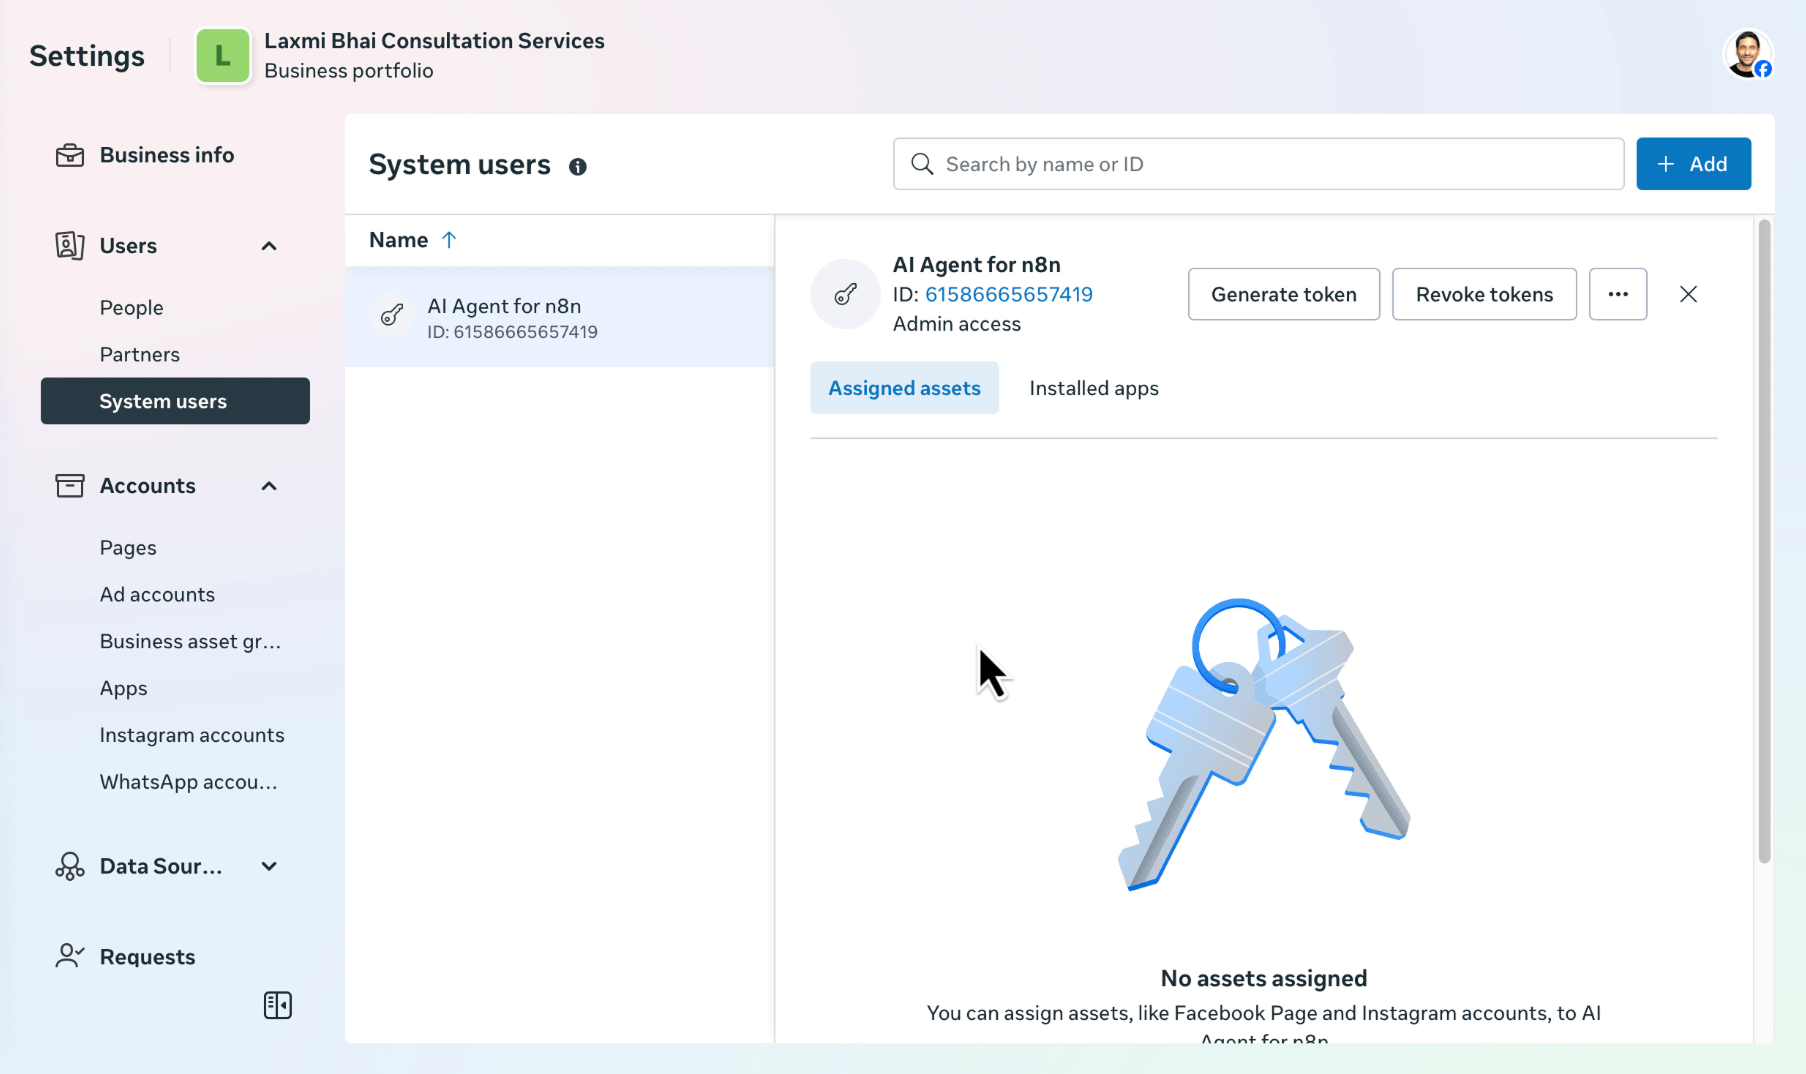Click the Laxmi Bhai Consultation Services title
This screenshot has height=1074, width=1806.
click(x=434, y=41)
